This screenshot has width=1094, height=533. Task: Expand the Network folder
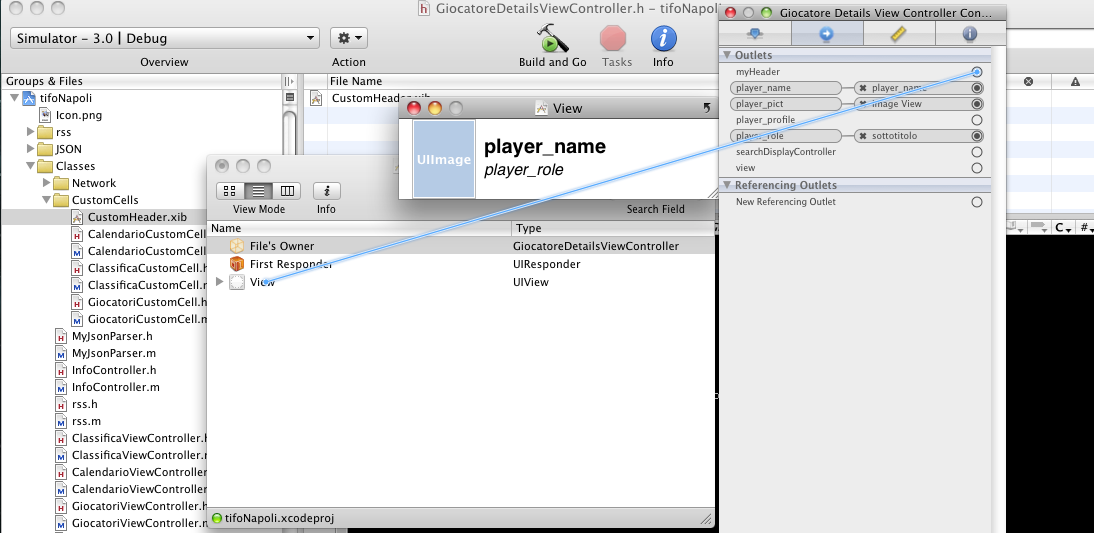(x=47, y=183)
